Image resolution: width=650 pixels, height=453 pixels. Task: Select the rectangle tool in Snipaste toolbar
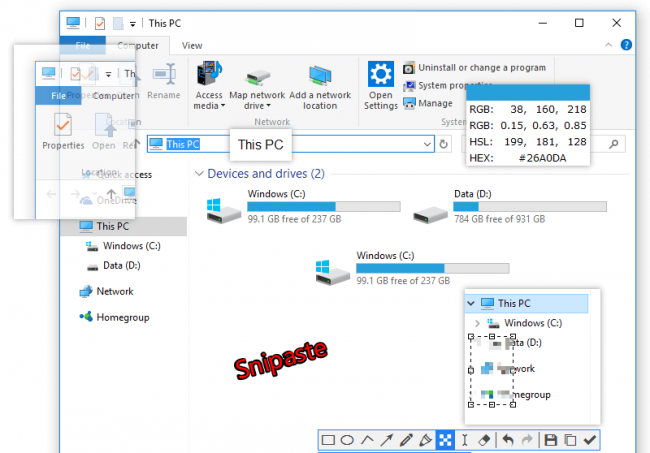click(328, 440)
